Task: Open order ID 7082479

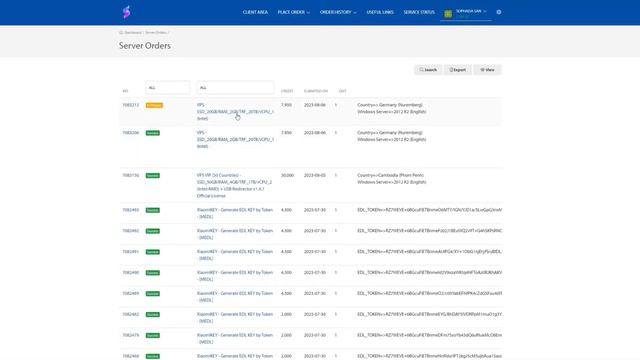Action: 131,335
